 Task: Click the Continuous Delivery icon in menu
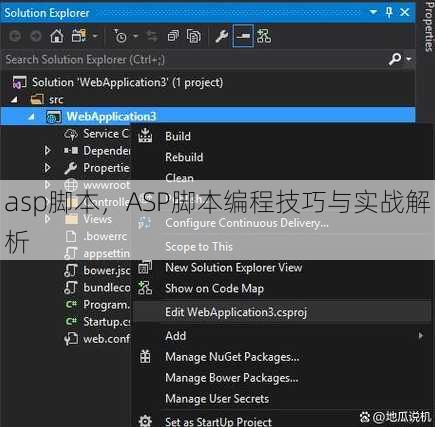pos(145,223)
